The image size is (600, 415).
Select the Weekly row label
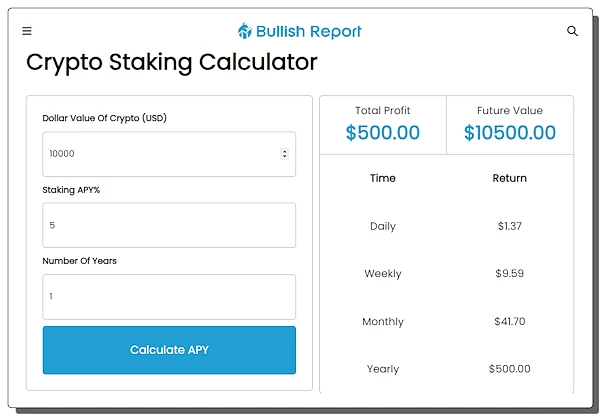click(382, 273)
